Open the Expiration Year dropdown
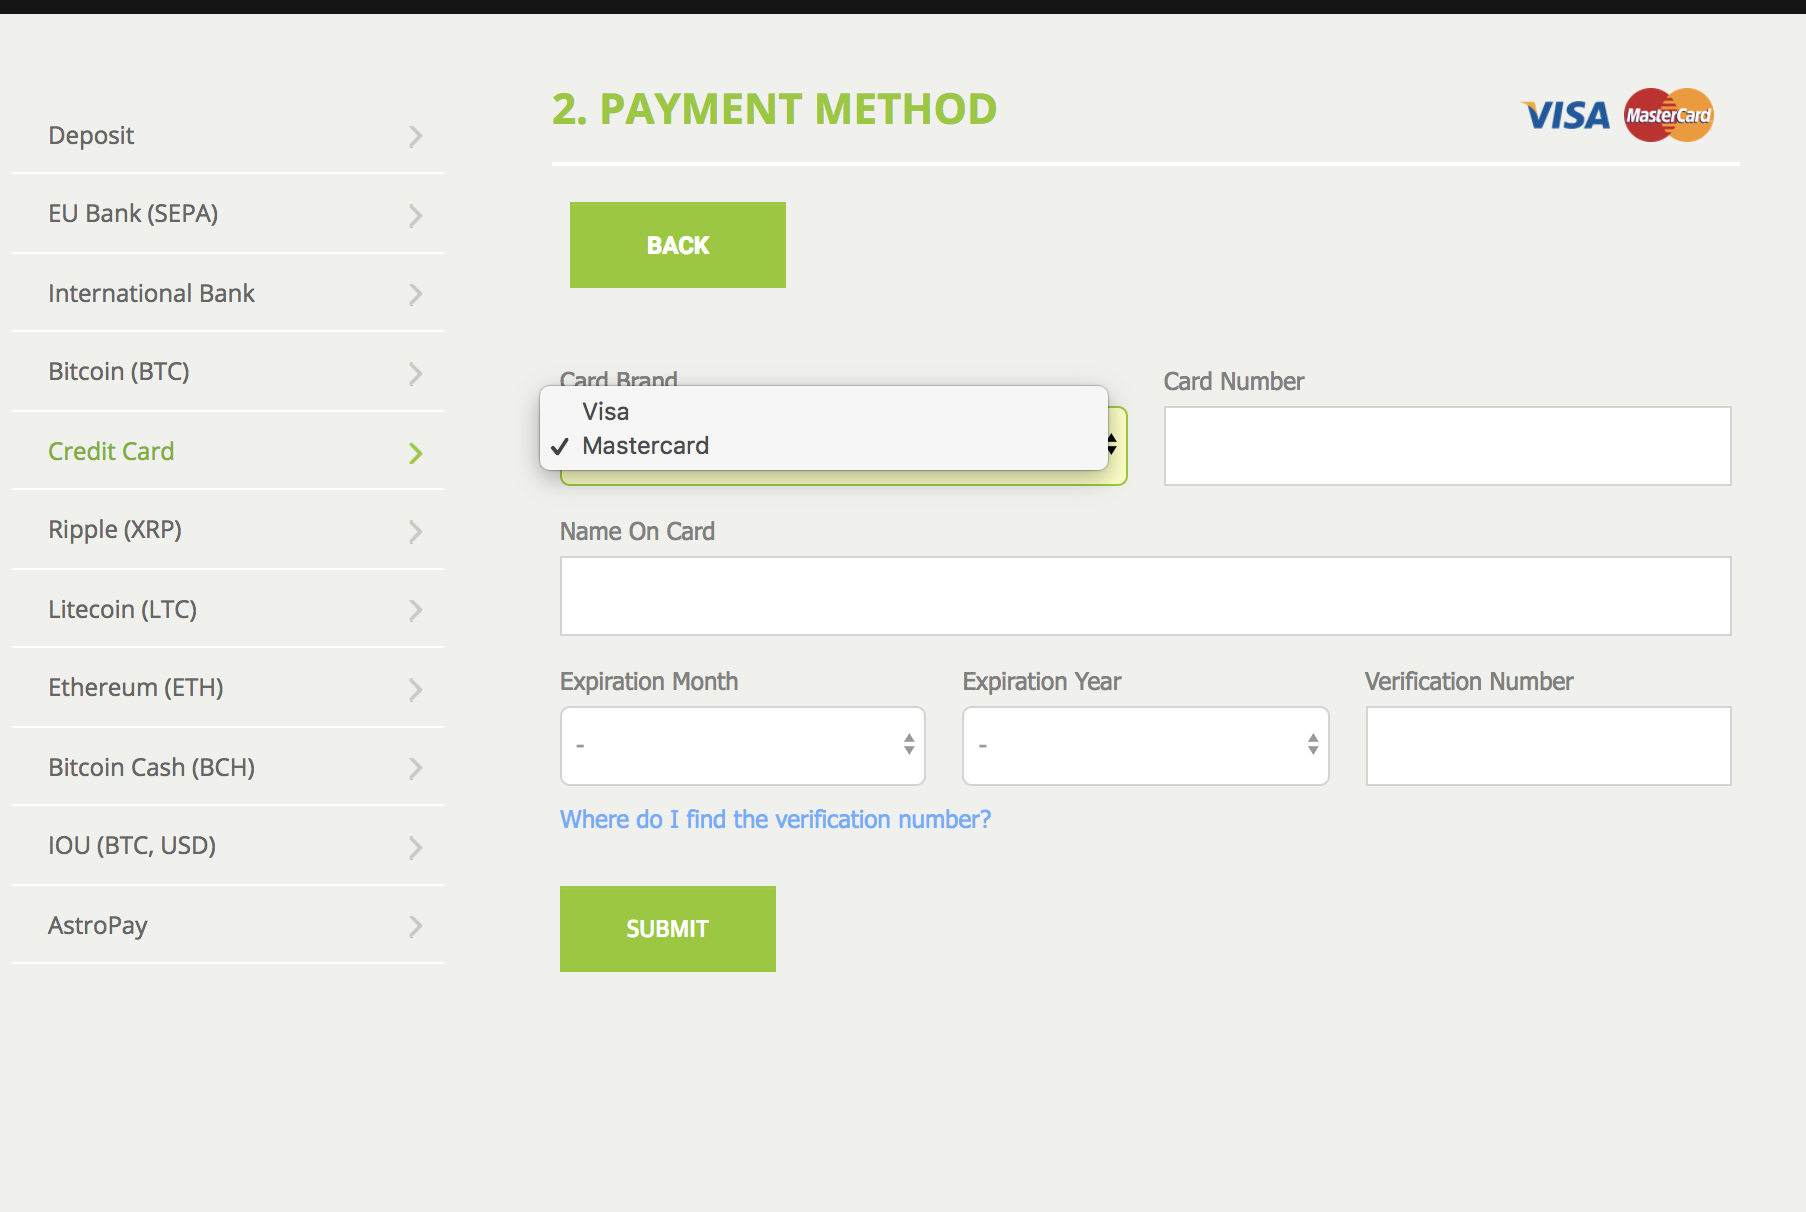1806x1212 pixels. tap(1146, 746)
